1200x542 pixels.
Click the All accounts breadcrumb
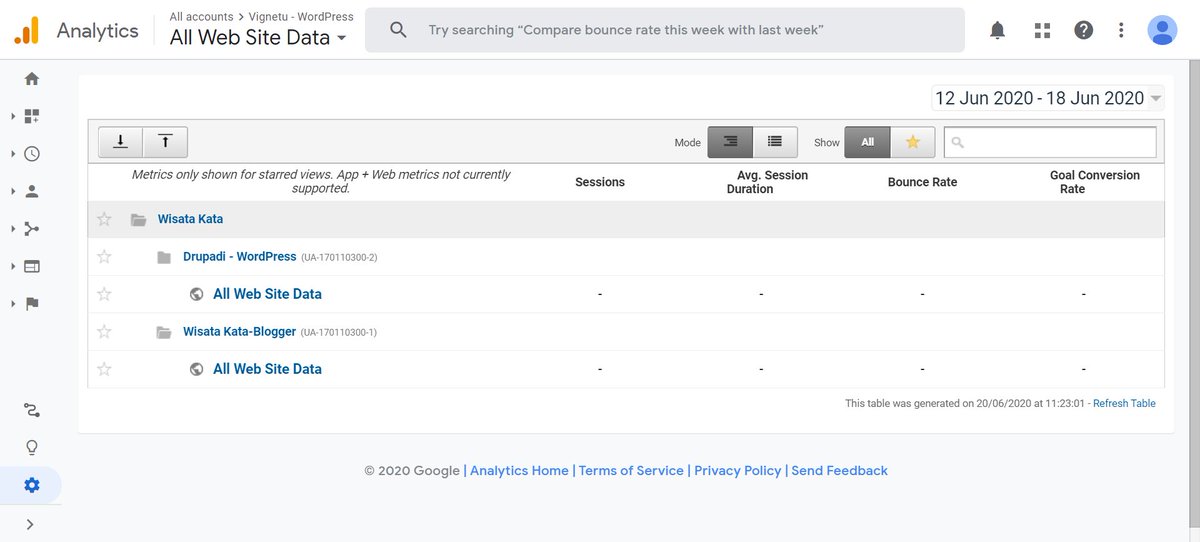click(201, 17)
